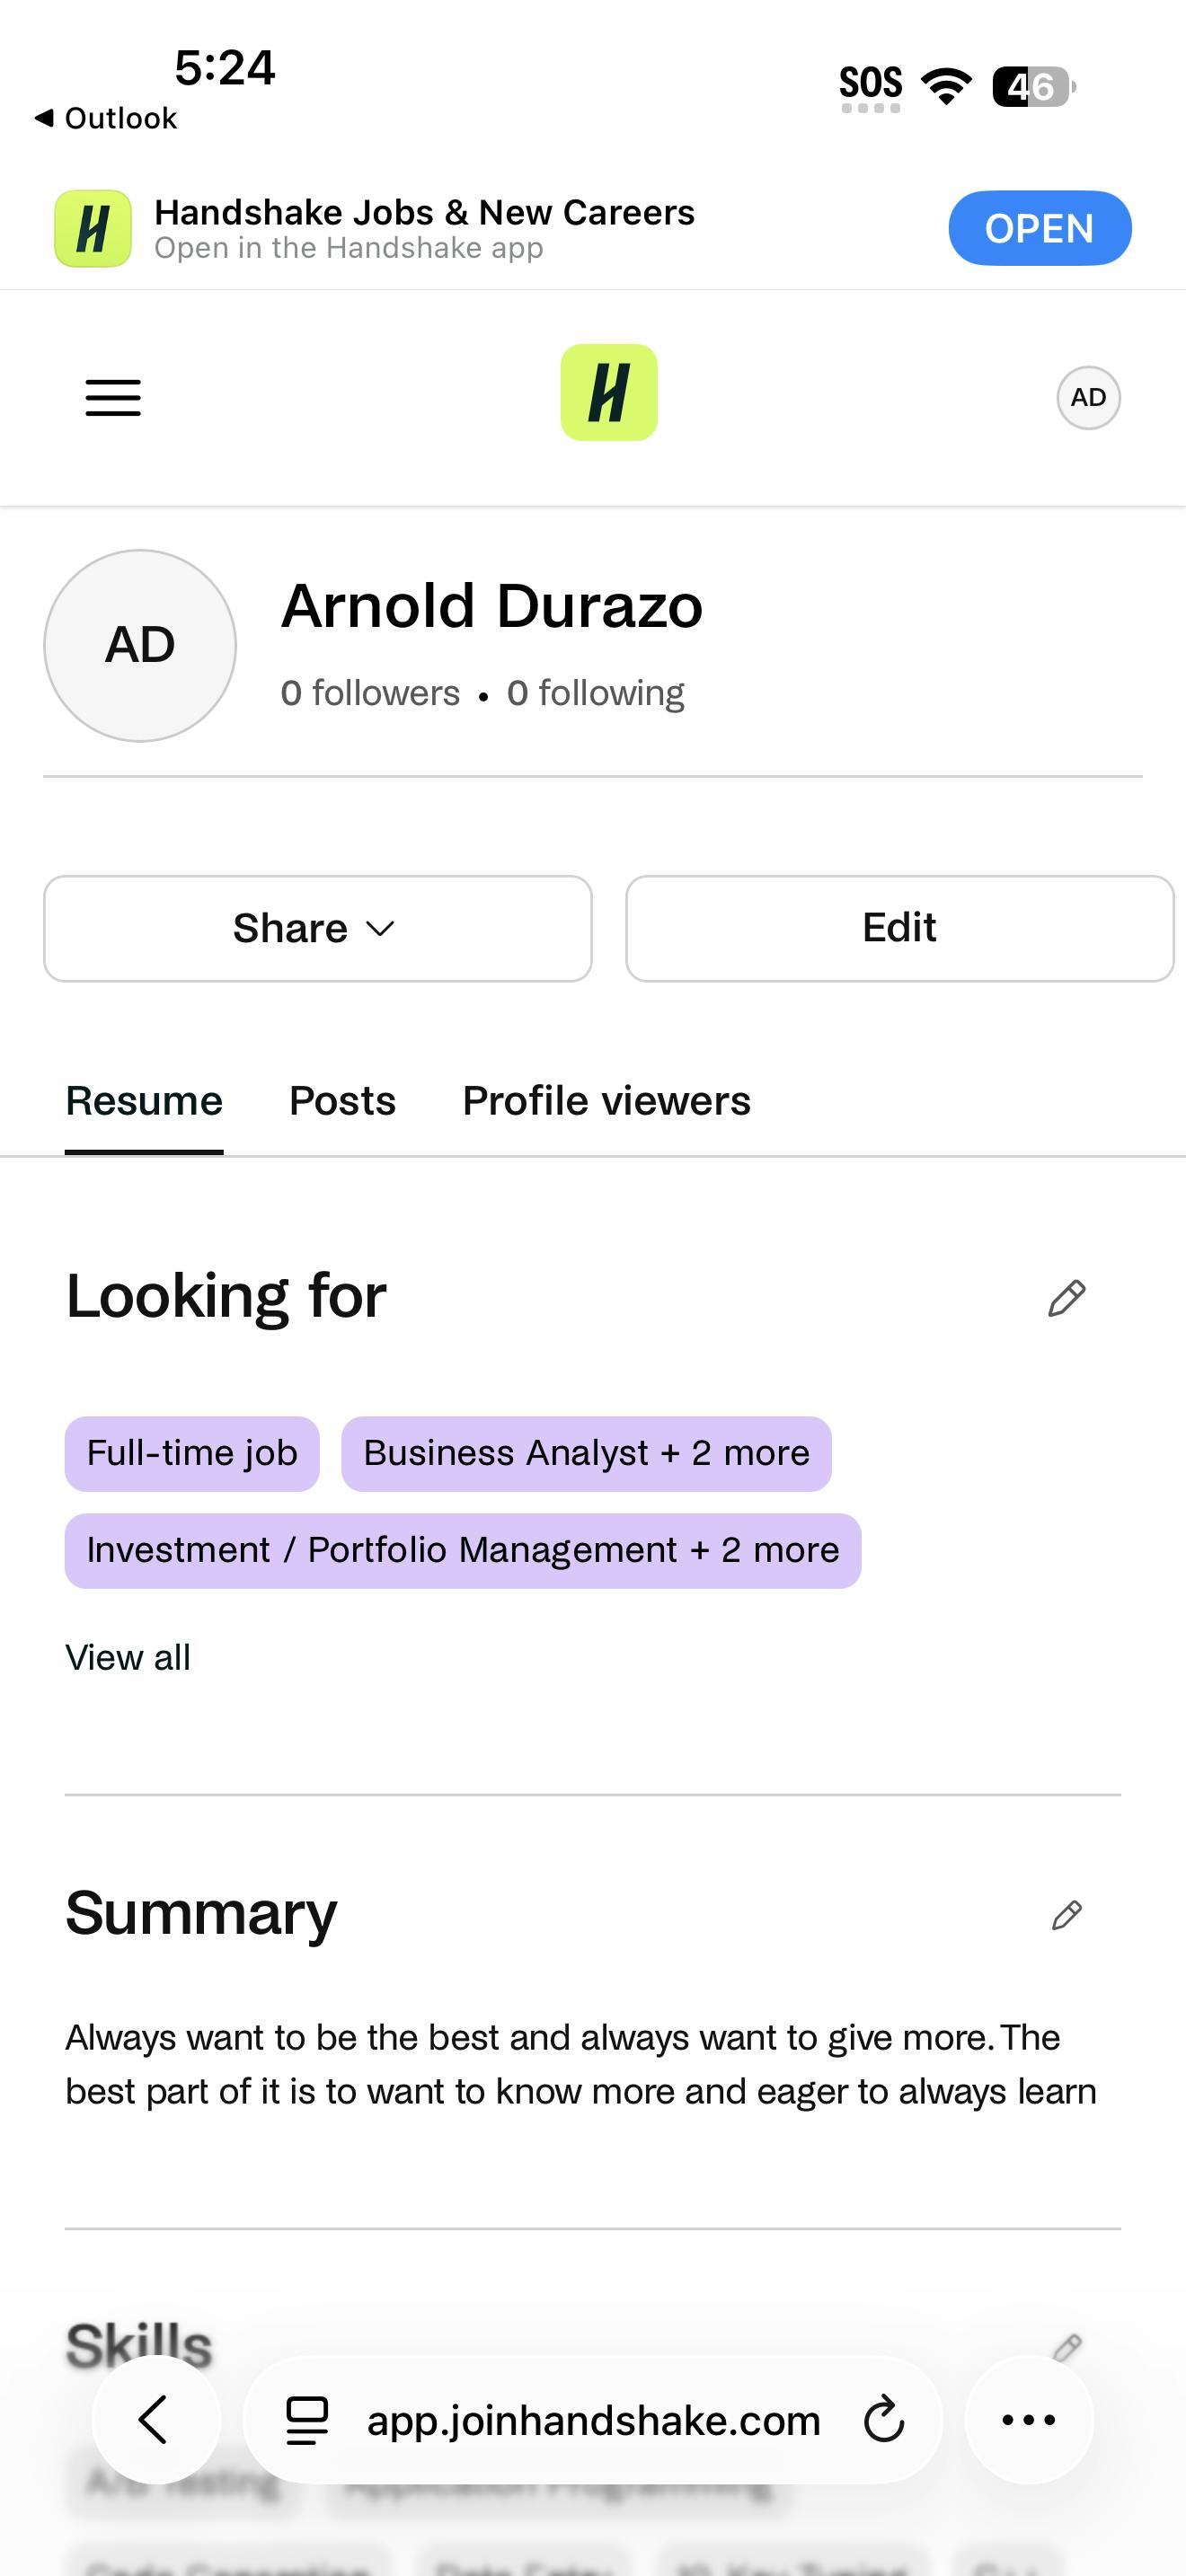
Task: Tap the Handshake logo in header
Action: coord(608,393)
